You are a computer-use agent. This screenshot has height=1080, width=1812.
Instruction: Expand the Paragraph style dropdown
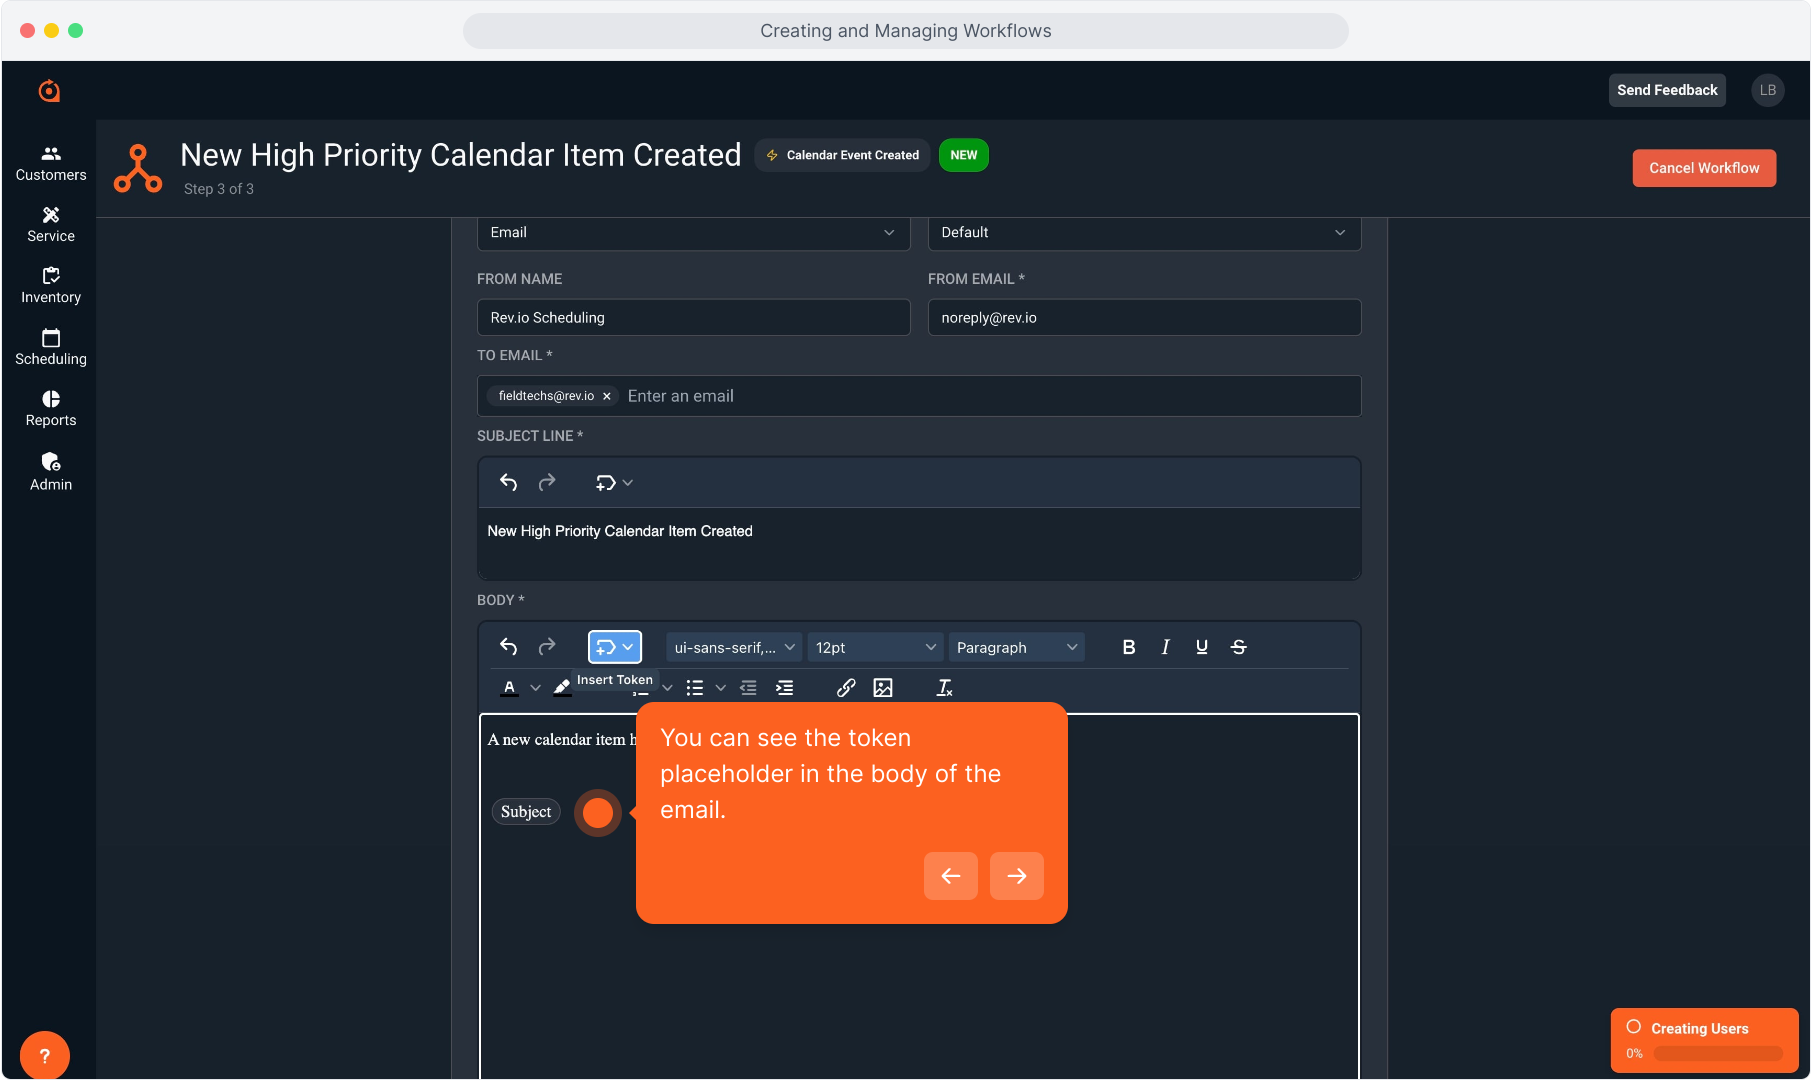1016,647
